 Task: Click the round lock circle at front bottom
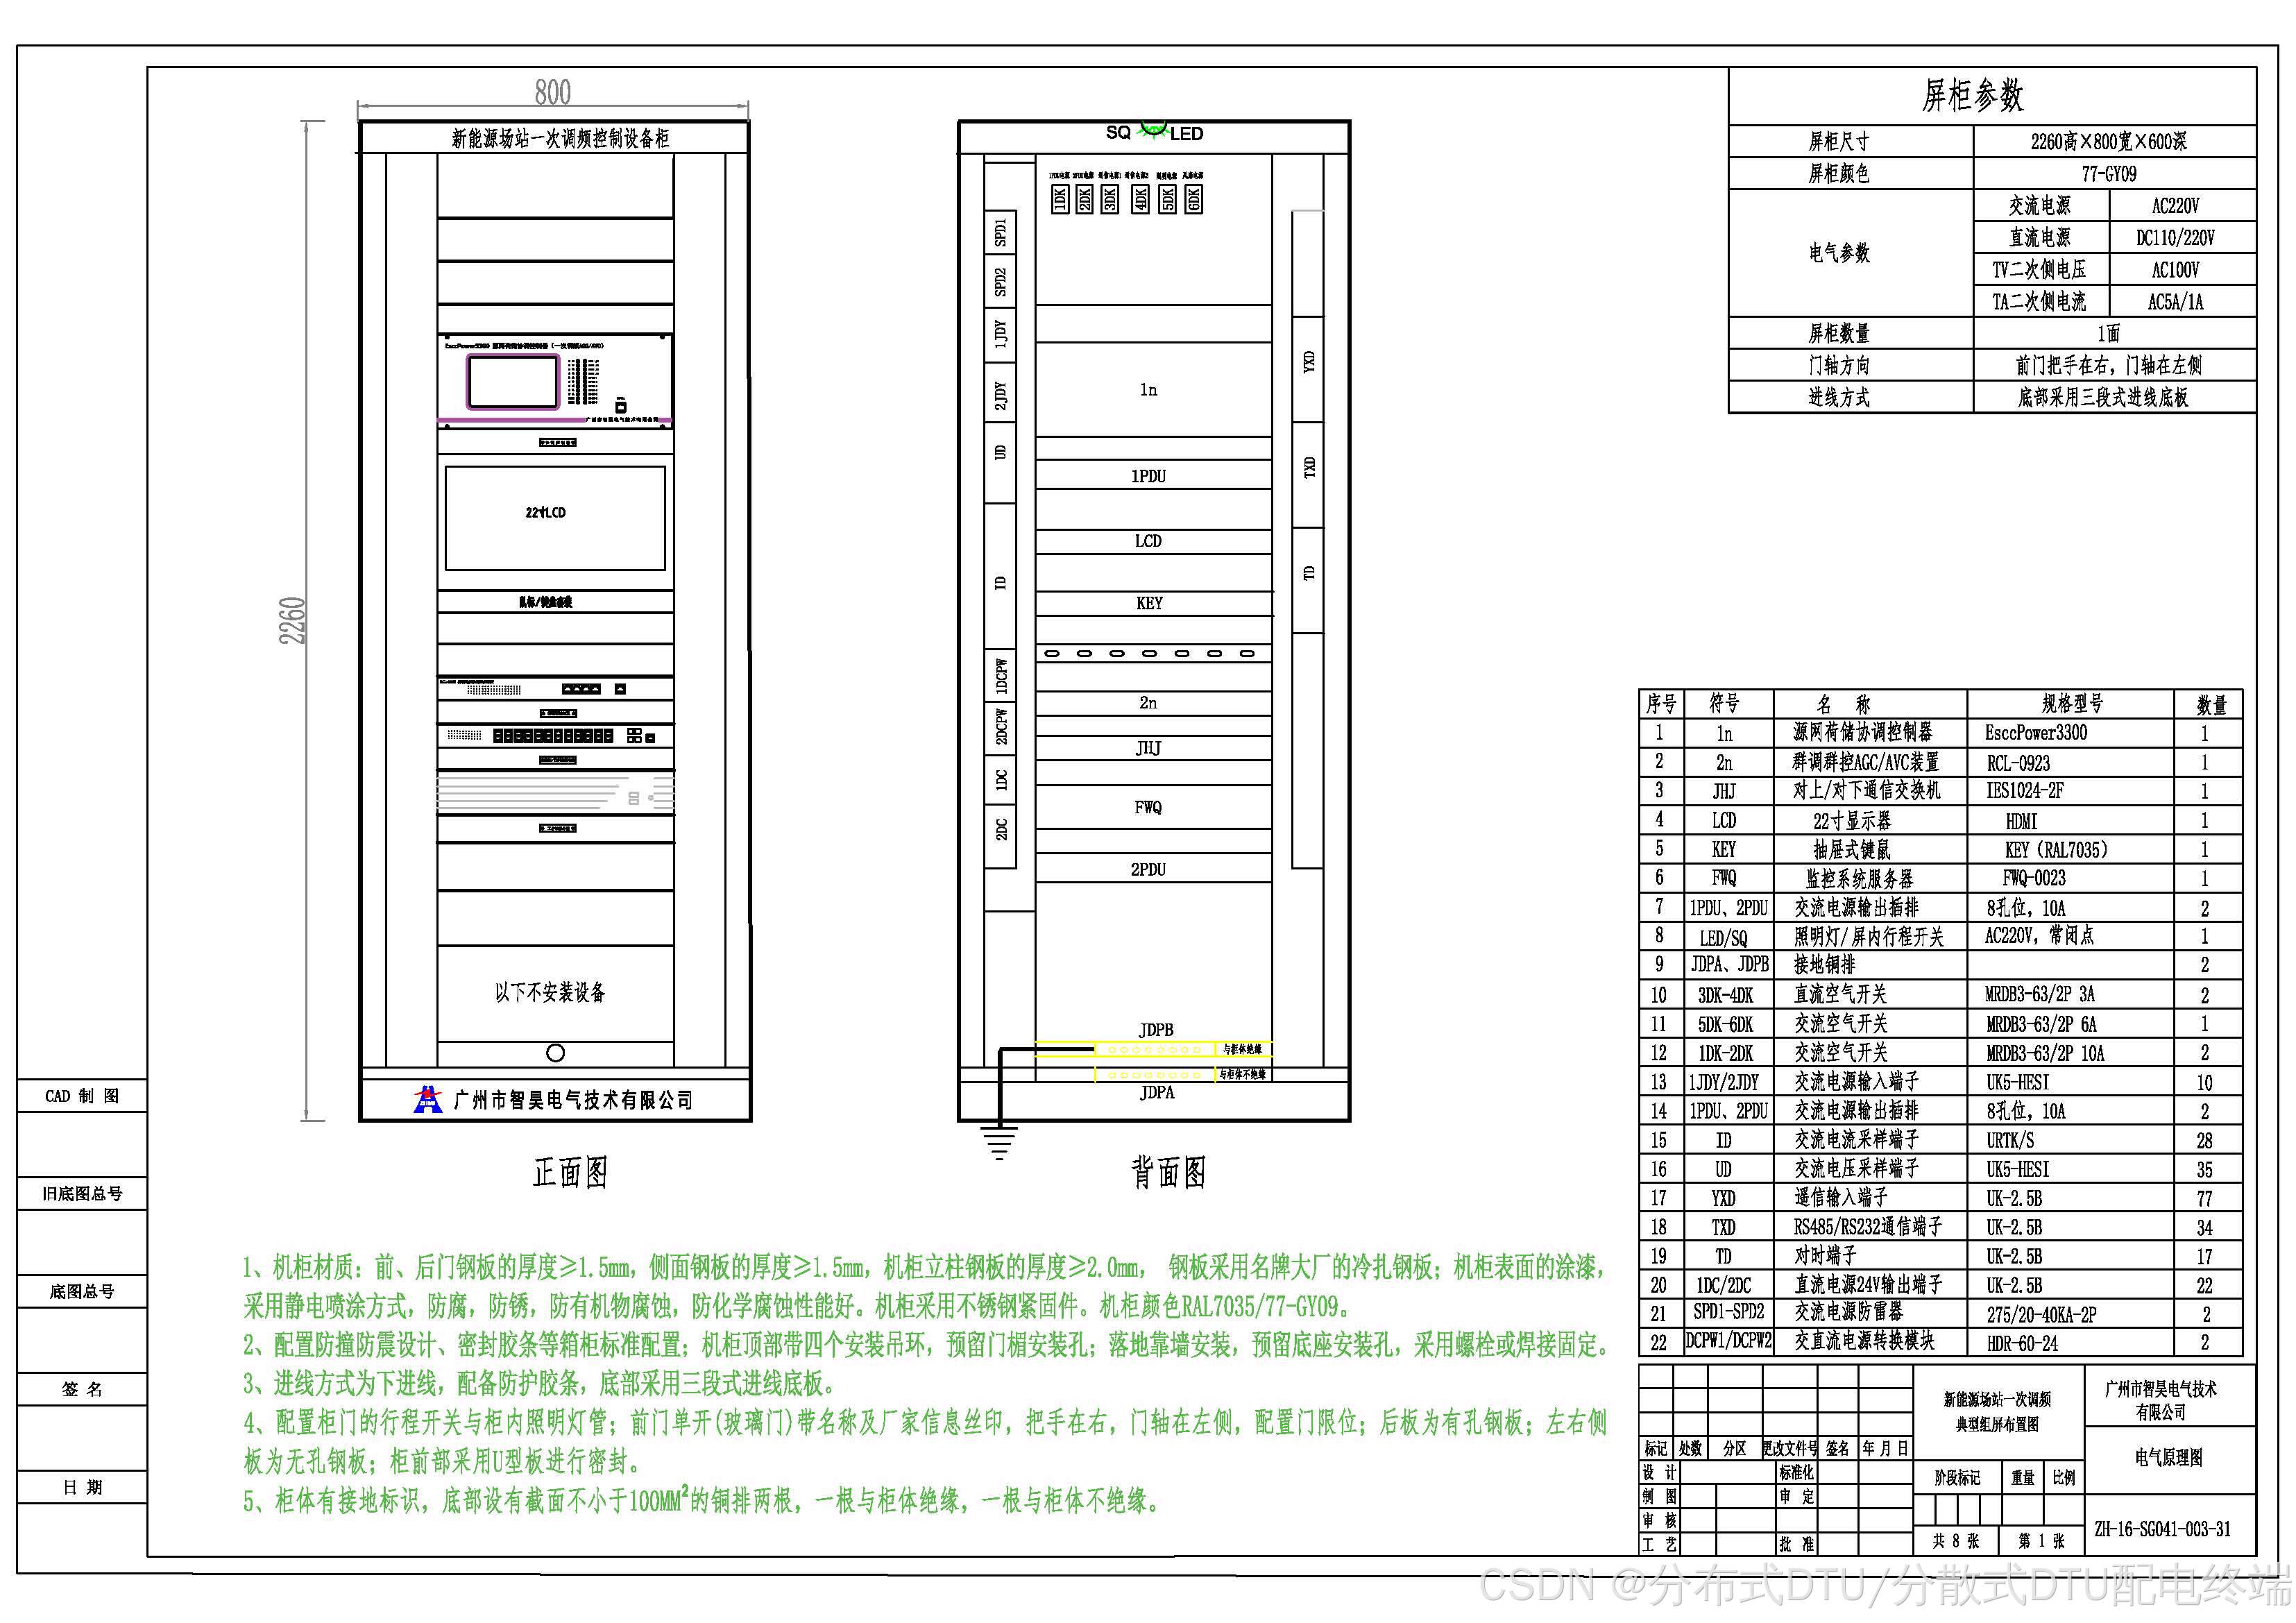[556, 1053]
